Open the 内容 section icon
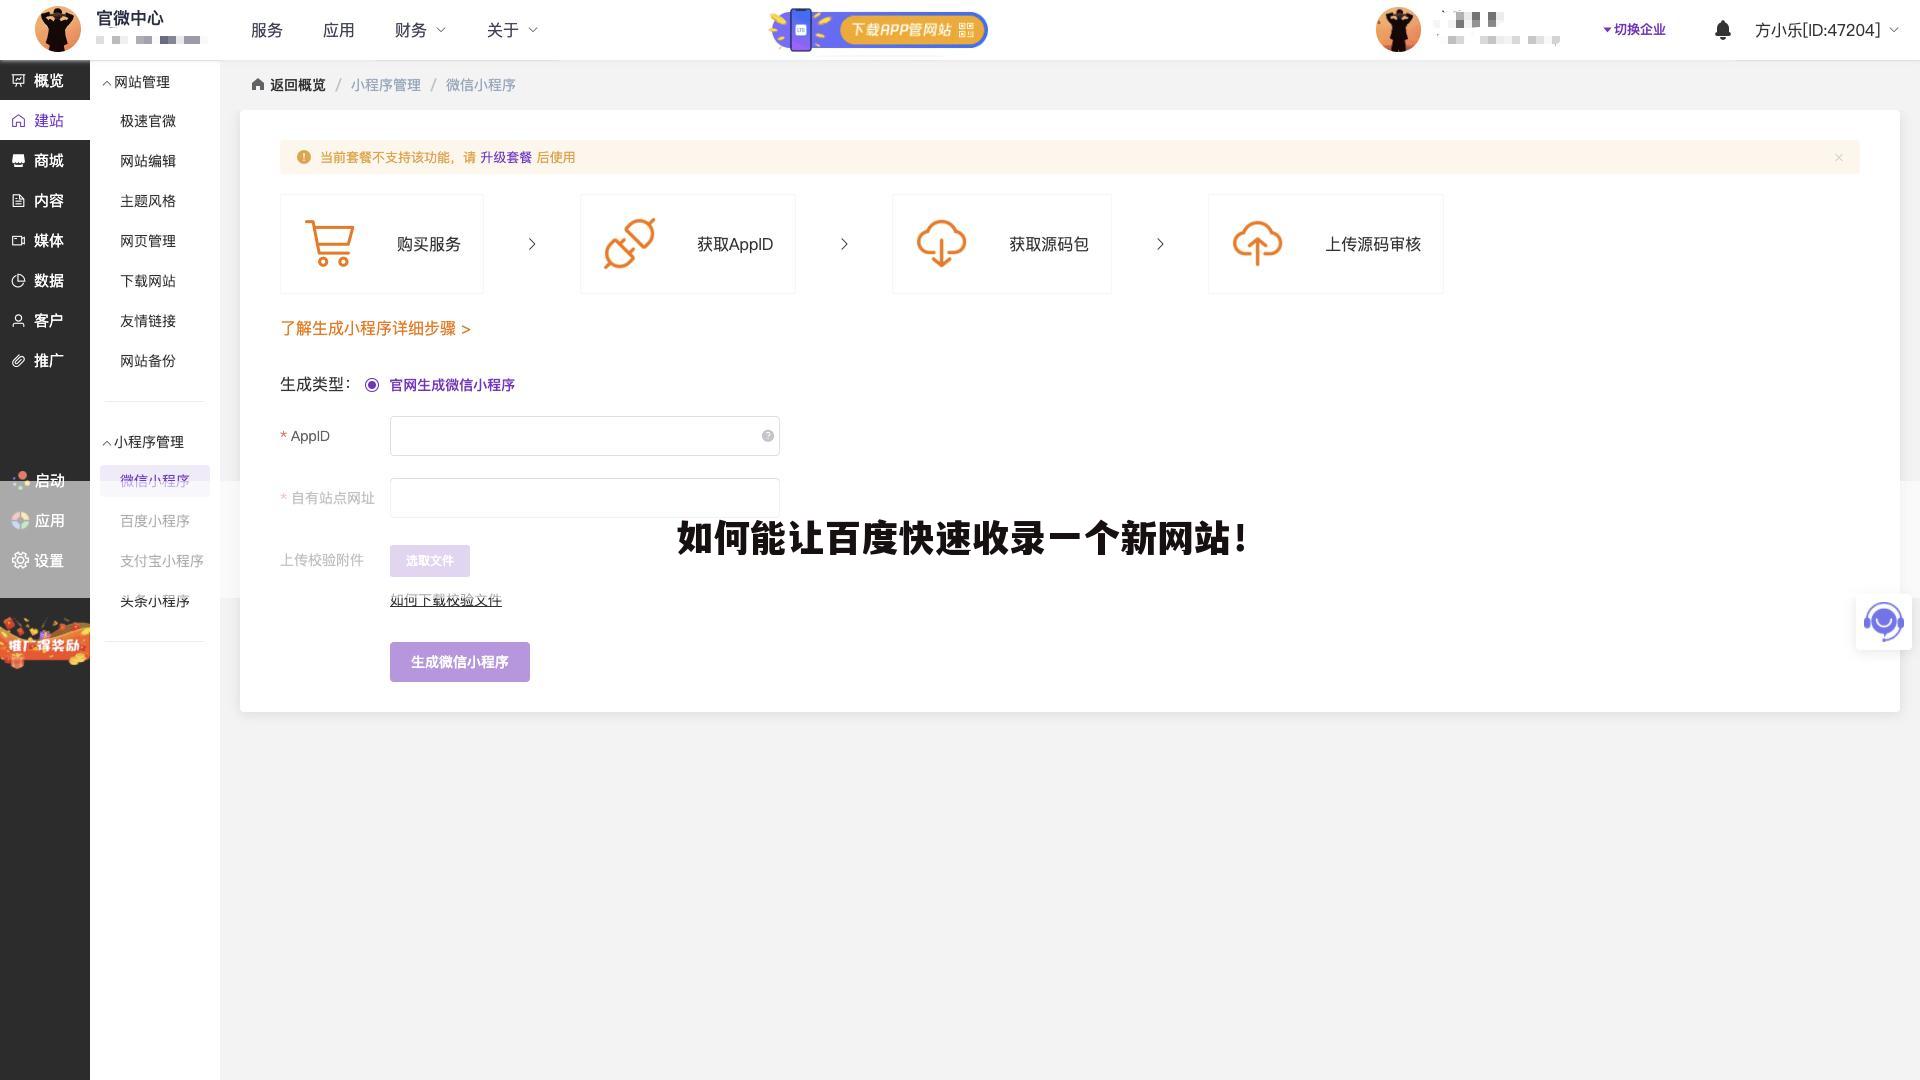The width and height of the screenshot is (1920, 1080). tap(18, 200)
